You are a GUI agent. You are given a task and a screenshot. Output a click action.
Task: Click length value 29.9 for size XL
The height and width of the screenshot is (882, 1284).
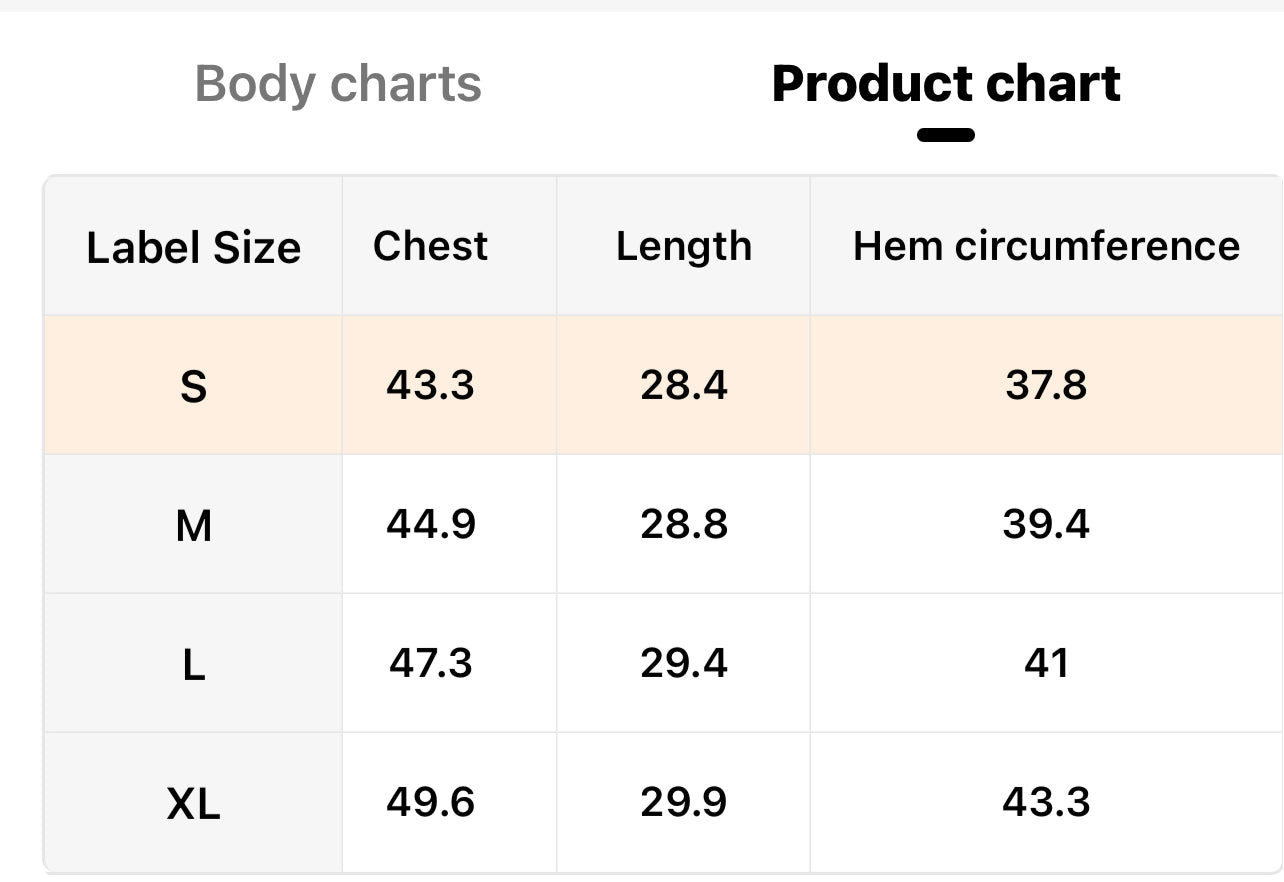(683, 802)
